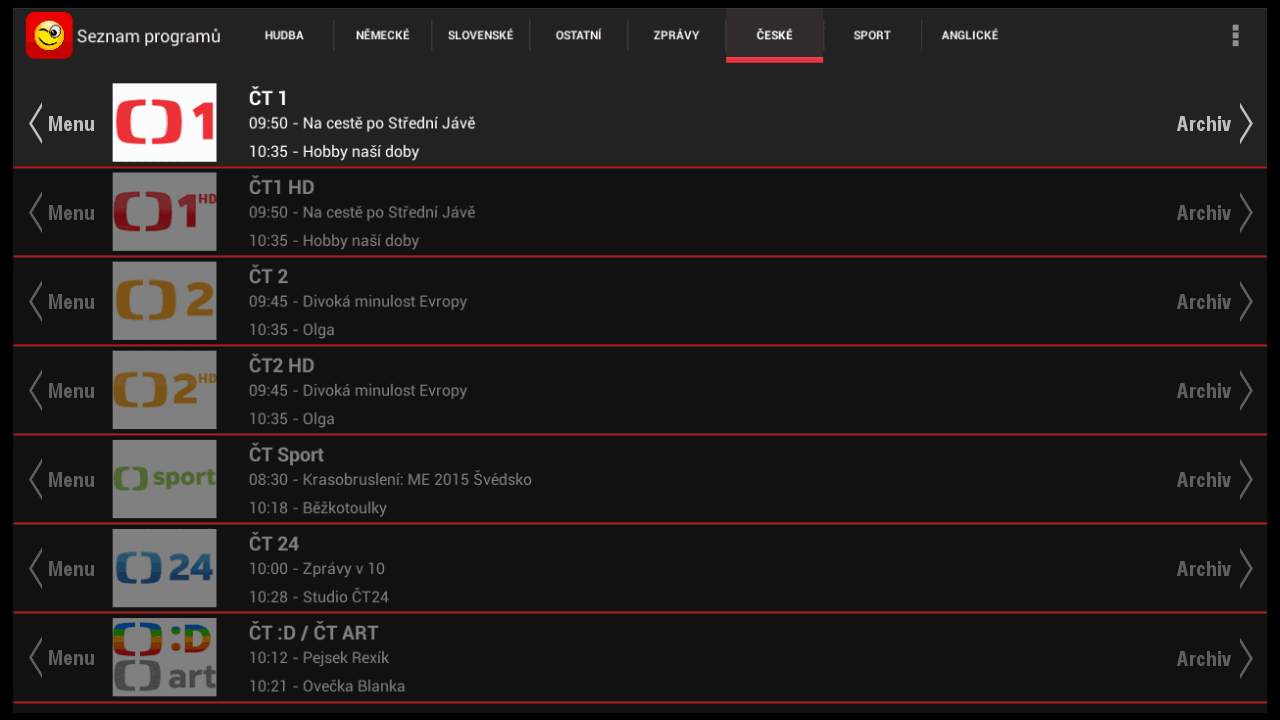This screenshot has width=1280, height=720.
Task: Select the ČT 2 channel logo
Action: (164, 301)
